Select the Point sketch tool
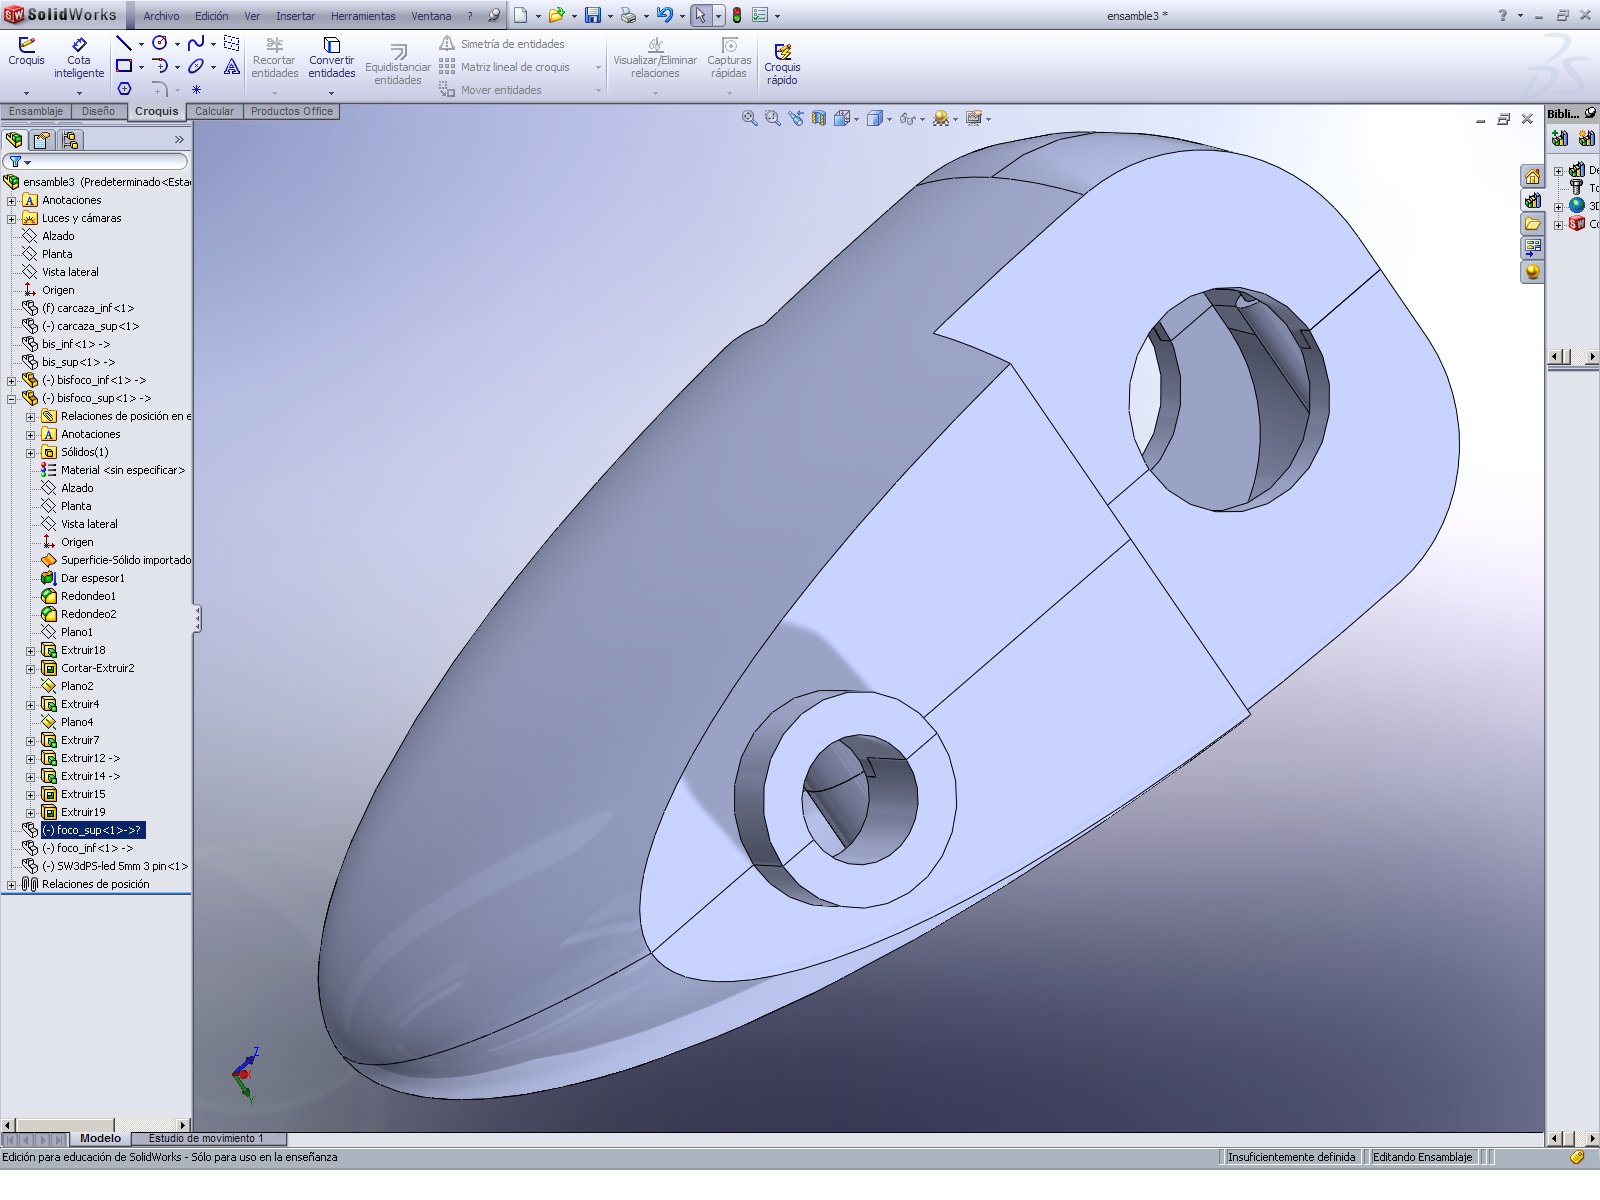 click(x=196, y=89)
